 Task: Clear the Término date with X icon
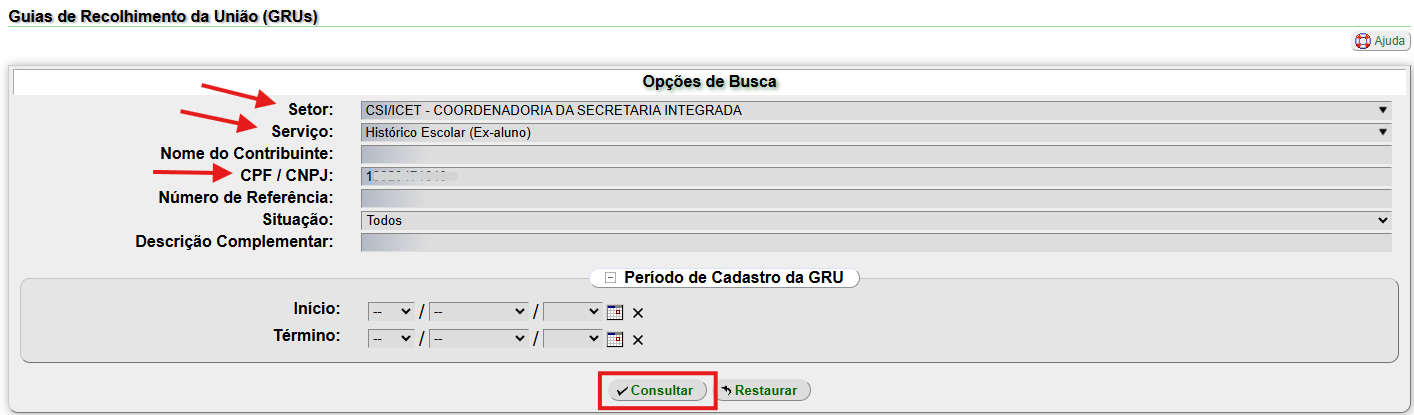638,340
